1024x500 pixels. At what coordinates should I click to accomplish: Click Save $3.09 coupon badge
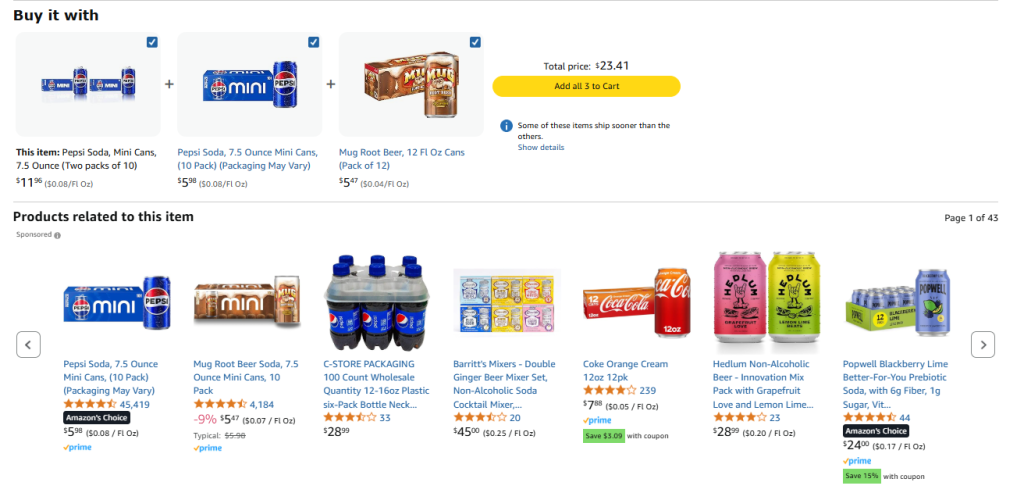[604, 436]
